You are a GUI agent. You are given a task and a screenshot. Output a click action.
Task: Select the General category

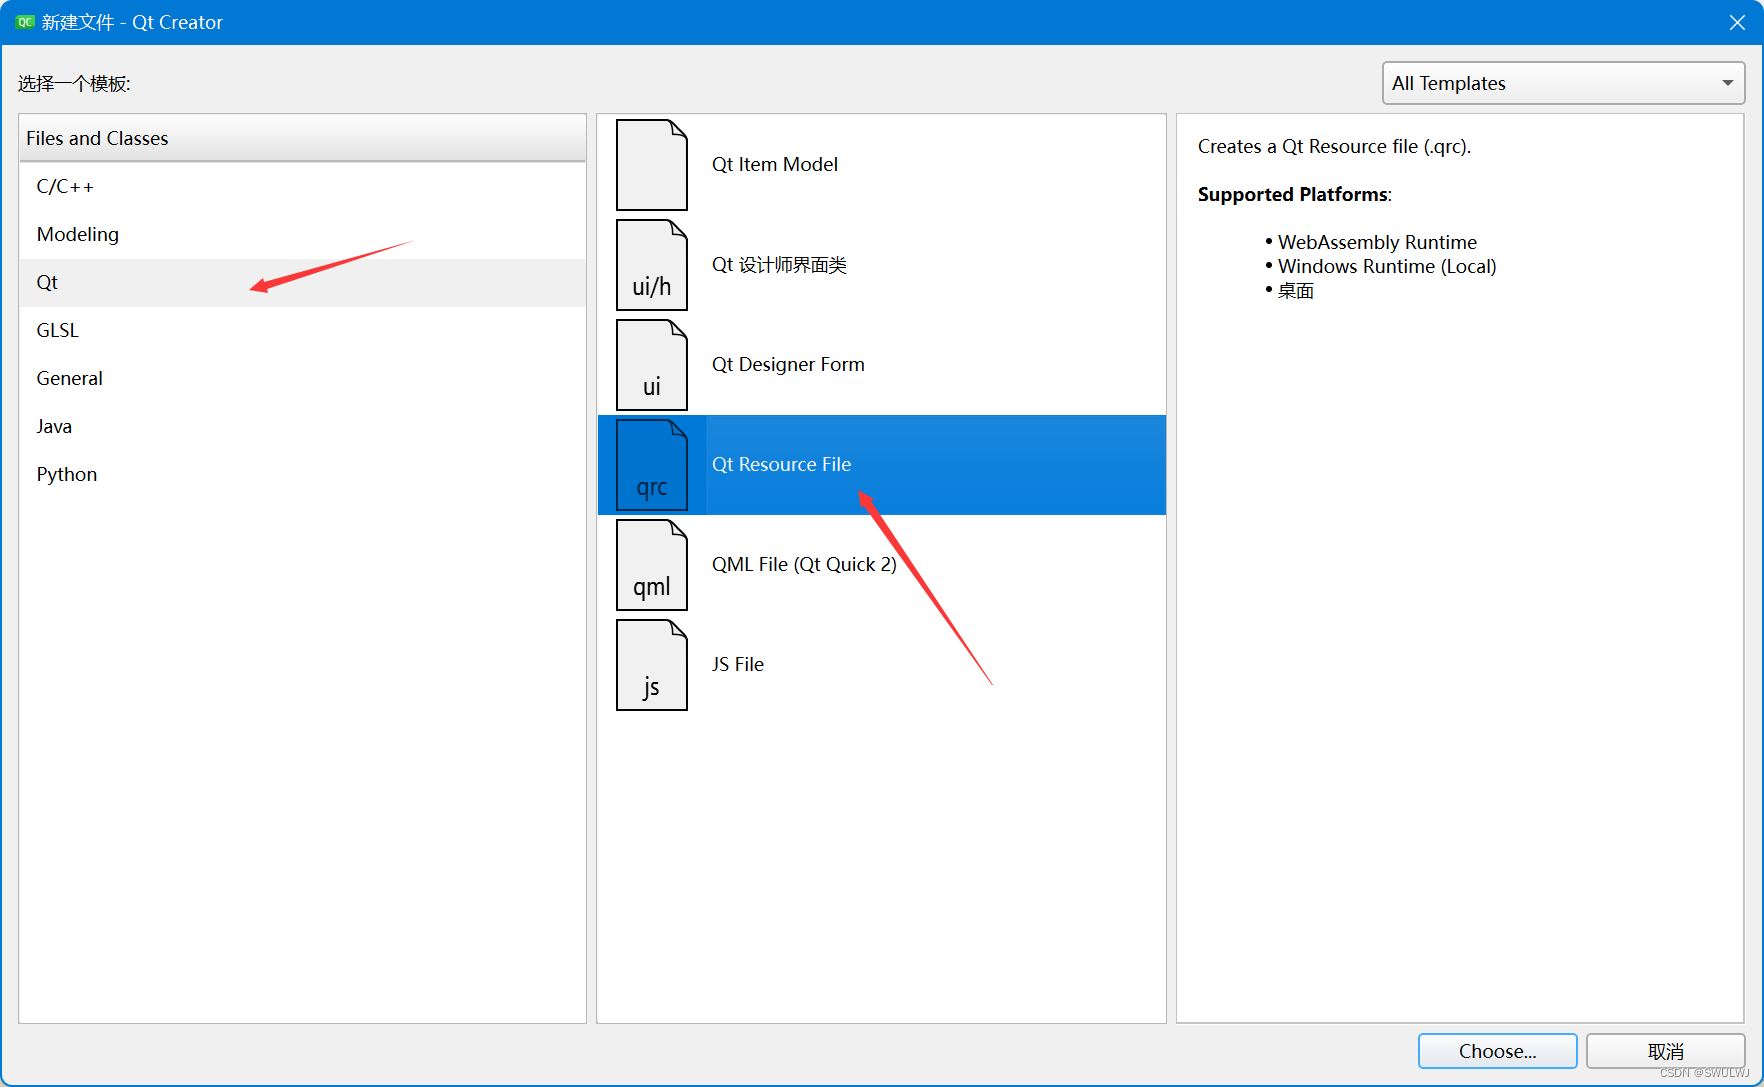pos(302,379)
